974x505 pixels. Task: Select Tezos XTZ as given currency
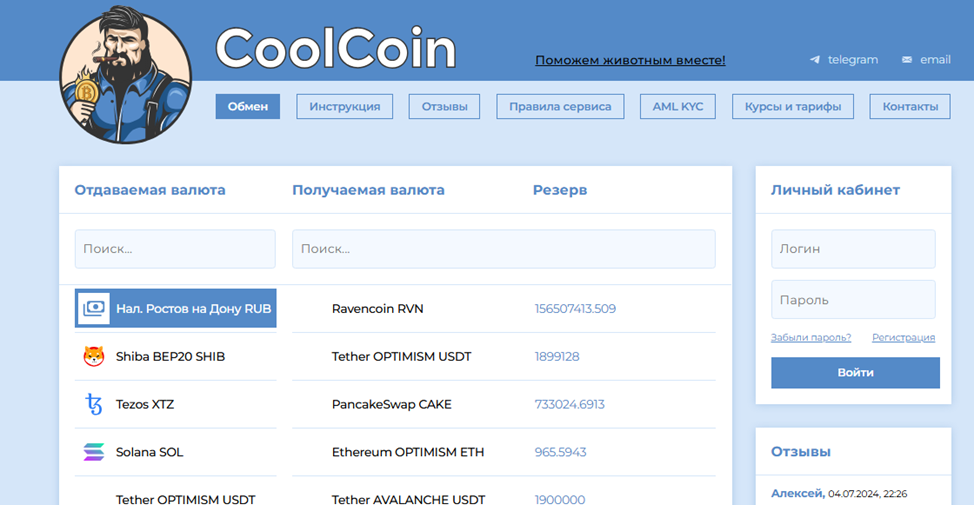(x=176, y=404)
